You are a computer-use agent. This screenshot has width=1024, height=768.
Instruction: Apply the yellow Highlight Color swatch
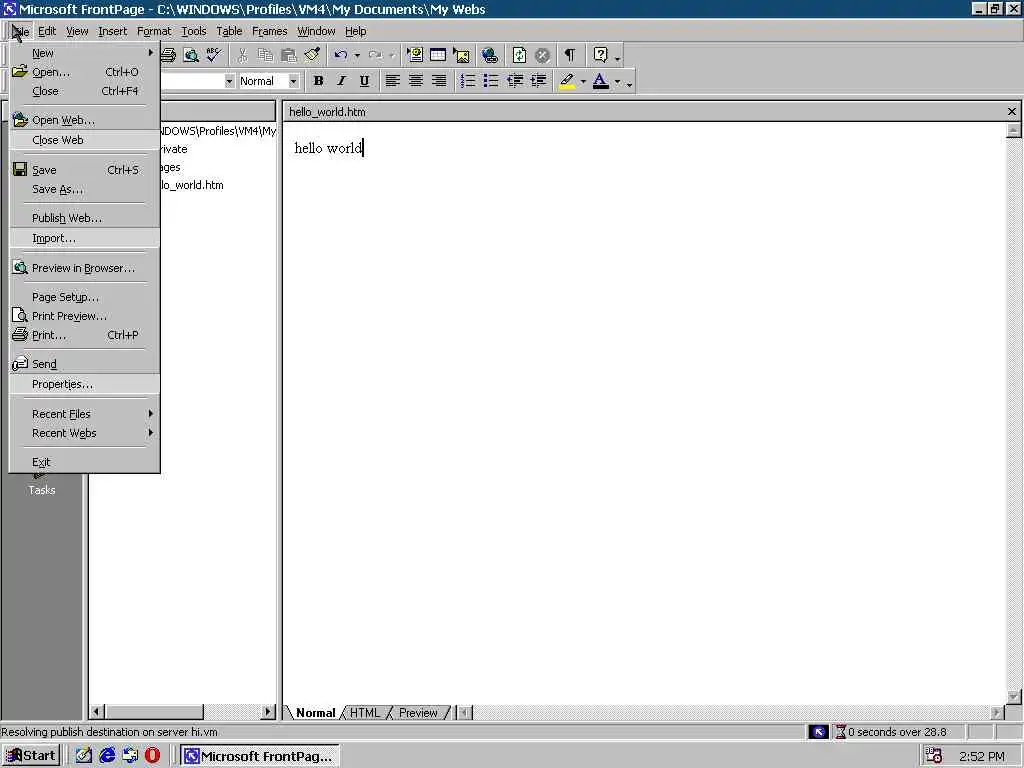(567, 81)
